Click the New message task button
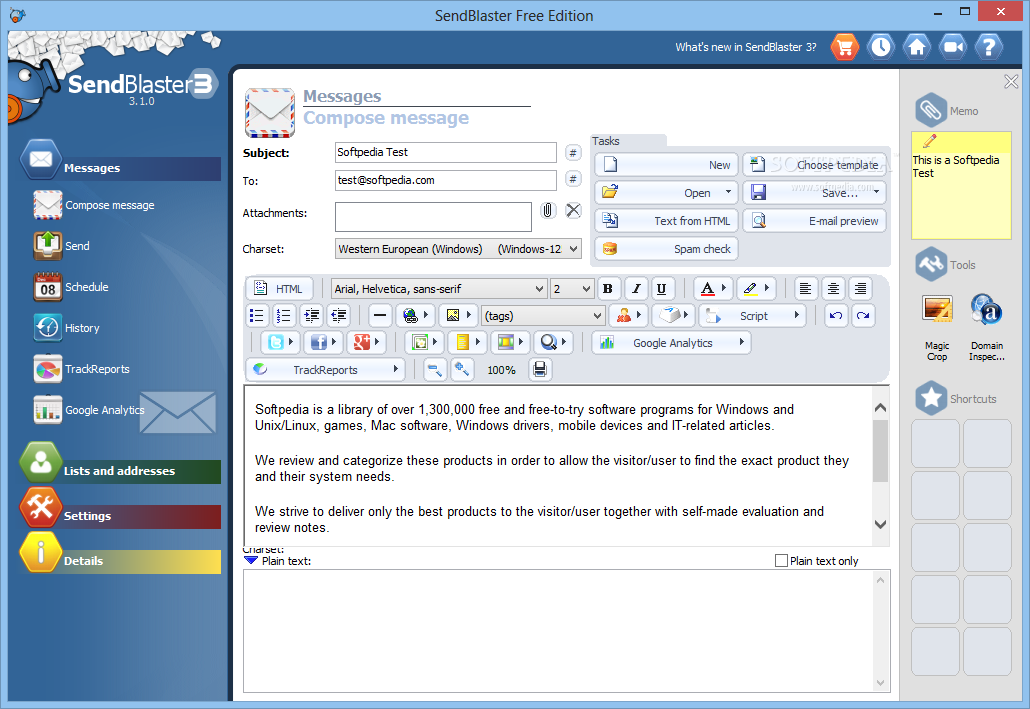 pos(667,164)
